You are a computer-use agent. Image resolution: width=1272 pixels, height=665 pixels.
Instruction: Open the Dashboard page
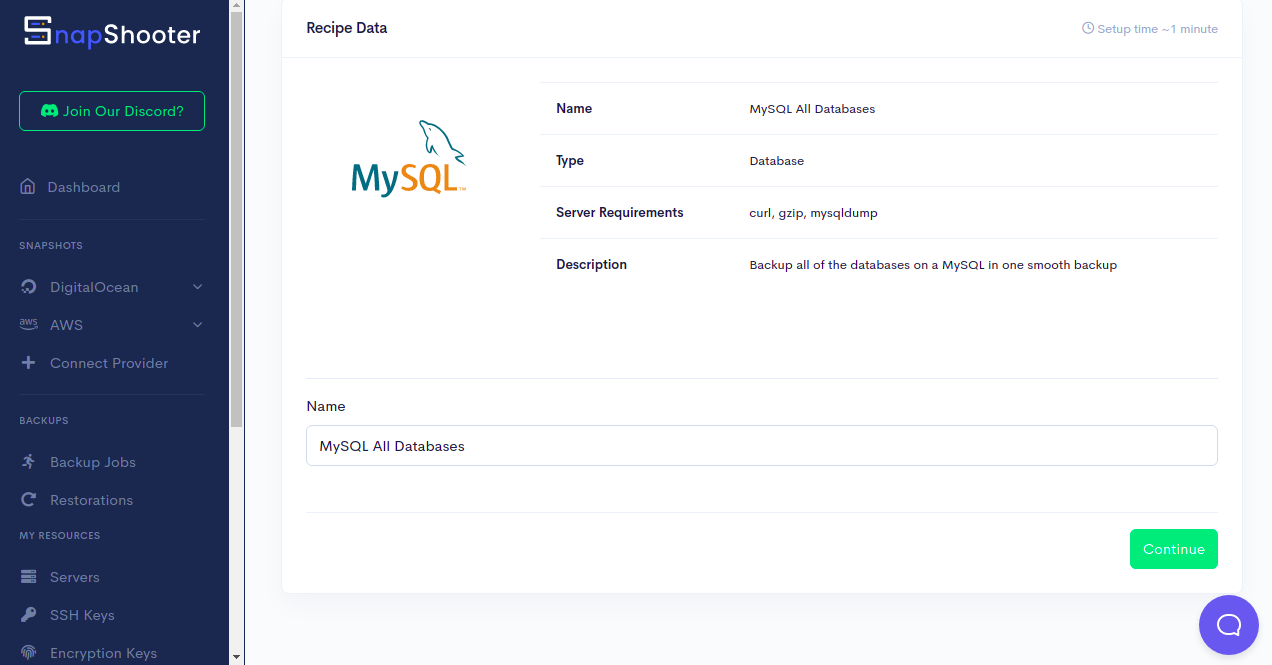tap(84, 187)
